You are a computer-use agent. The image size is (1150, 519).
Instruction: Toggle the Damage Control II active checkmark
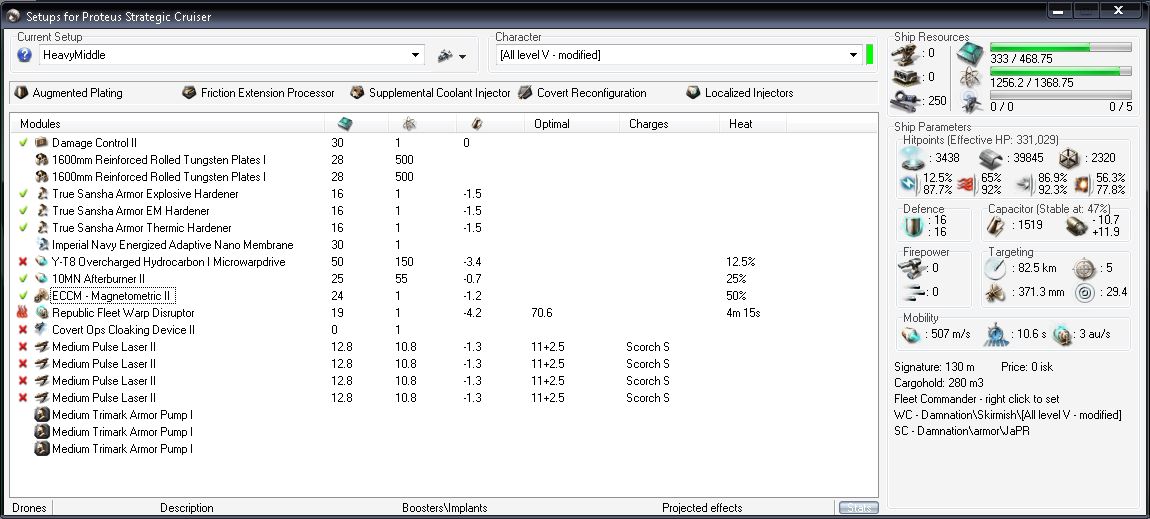coord(23,143)
